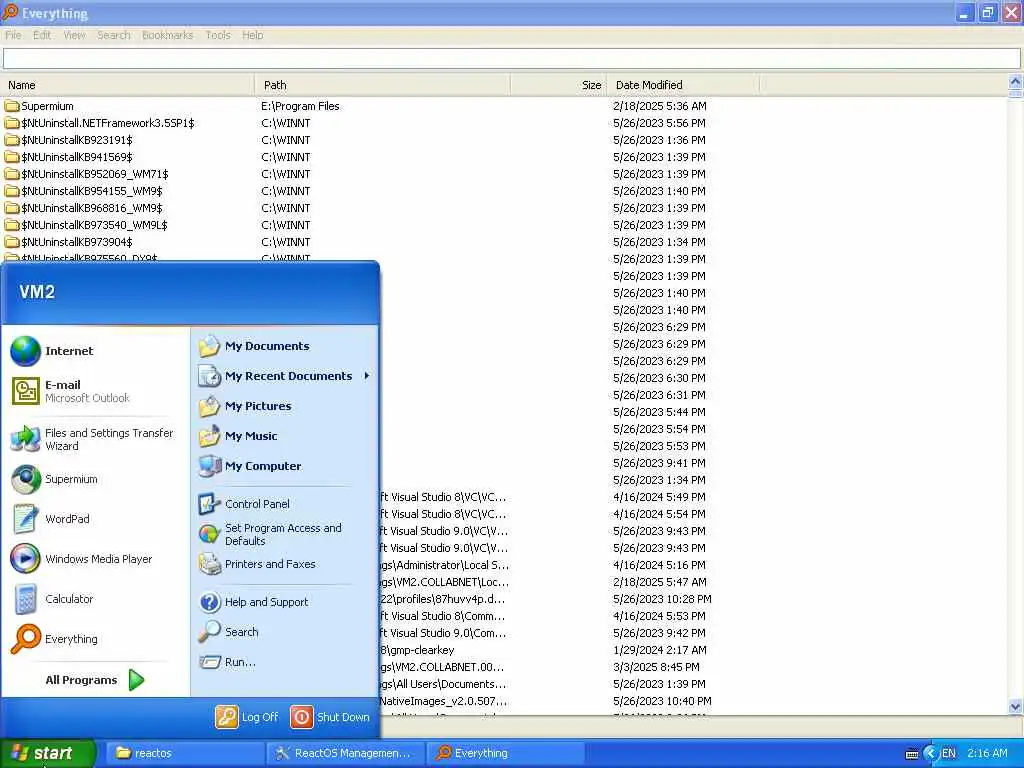The image size is (1024, 768).
Task: Open the Search menu
Action: pos(114,35)
